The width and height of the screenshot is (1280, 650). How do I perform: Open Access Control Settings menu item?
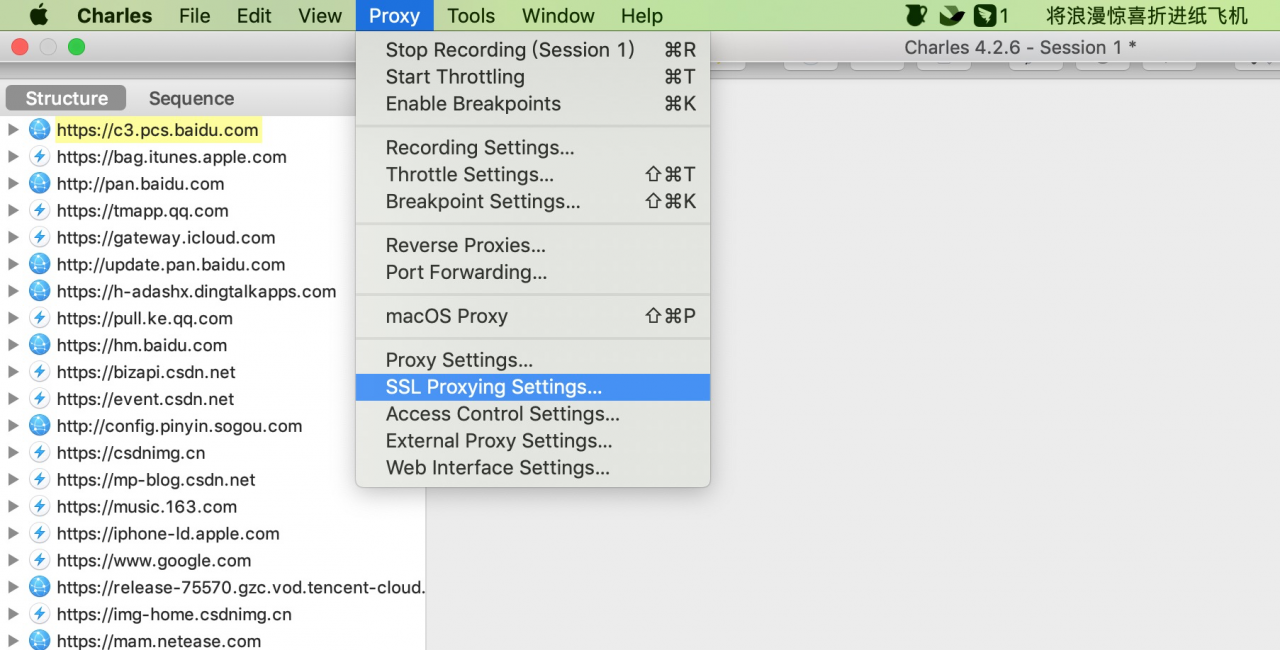tap(533, 414)
